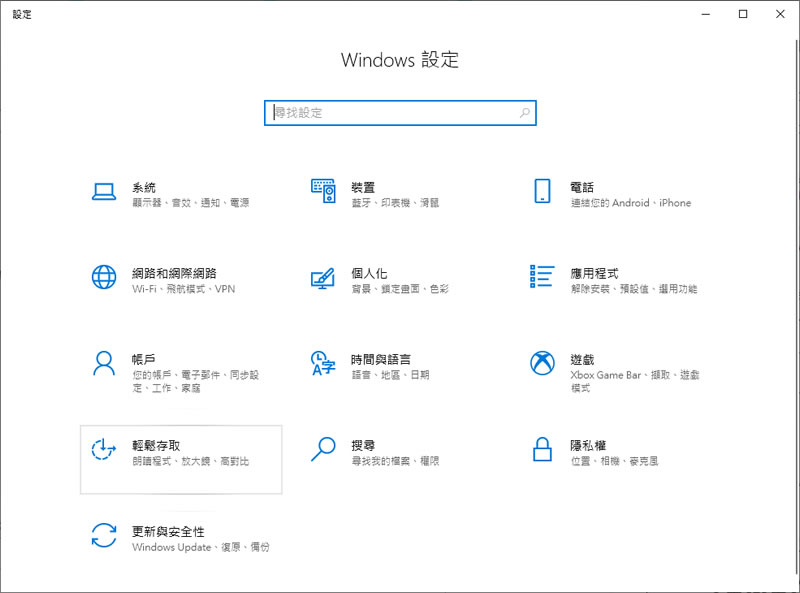Open the 時間與語言 clock icon
Screen dimensions: 800x593
tap(323, 363)
